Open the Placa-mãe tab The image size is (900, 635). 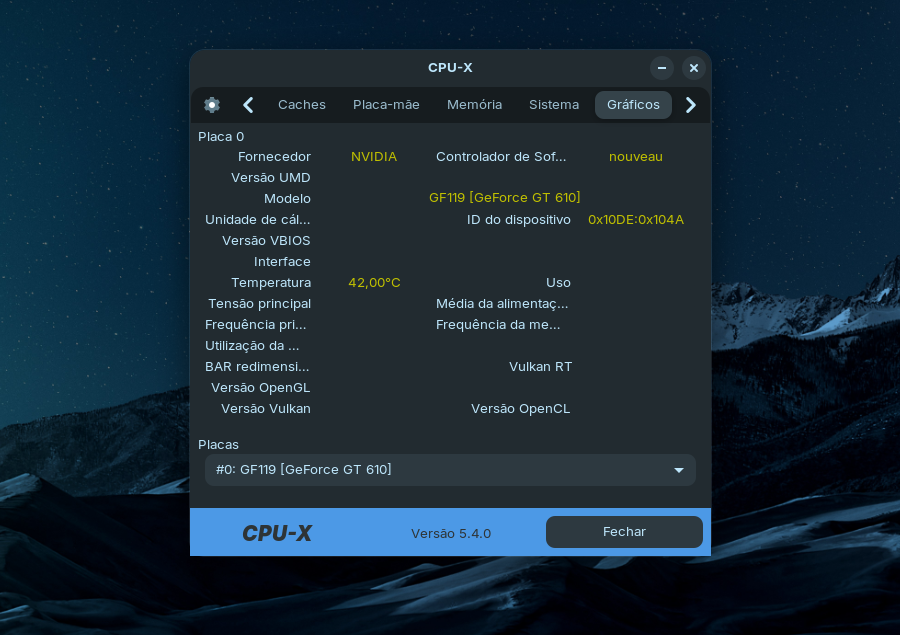386,105
